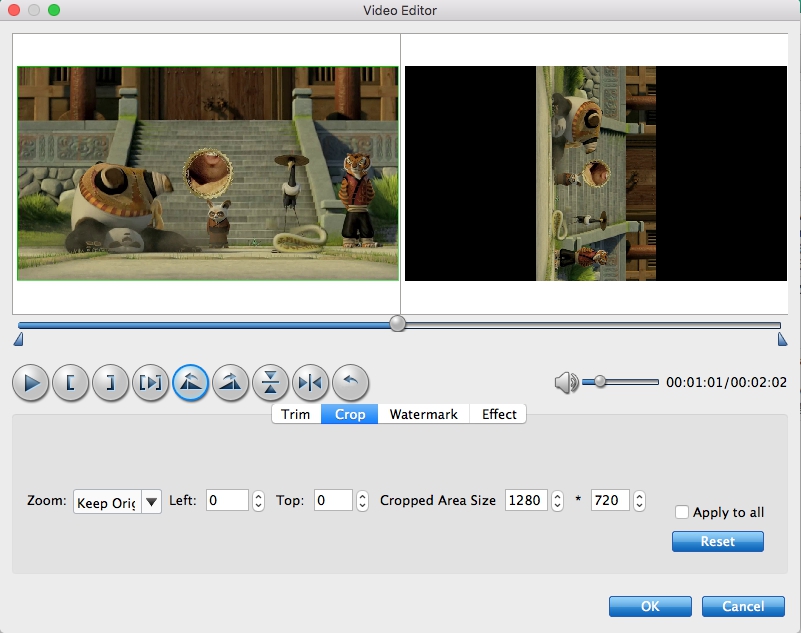
Task: Click the 00:01:01/00:02:02 time display
Action: pos(726,382)
